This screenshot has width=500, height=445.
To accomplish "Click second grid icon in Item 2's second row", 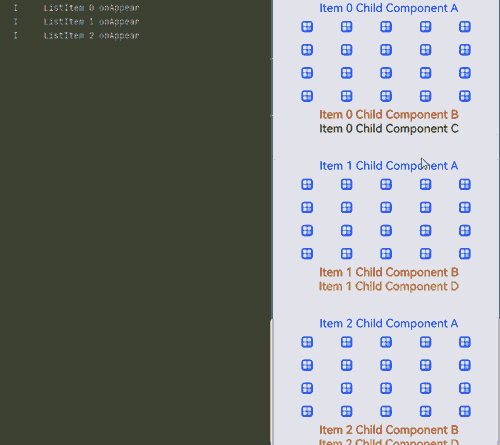I will (347, 365).
